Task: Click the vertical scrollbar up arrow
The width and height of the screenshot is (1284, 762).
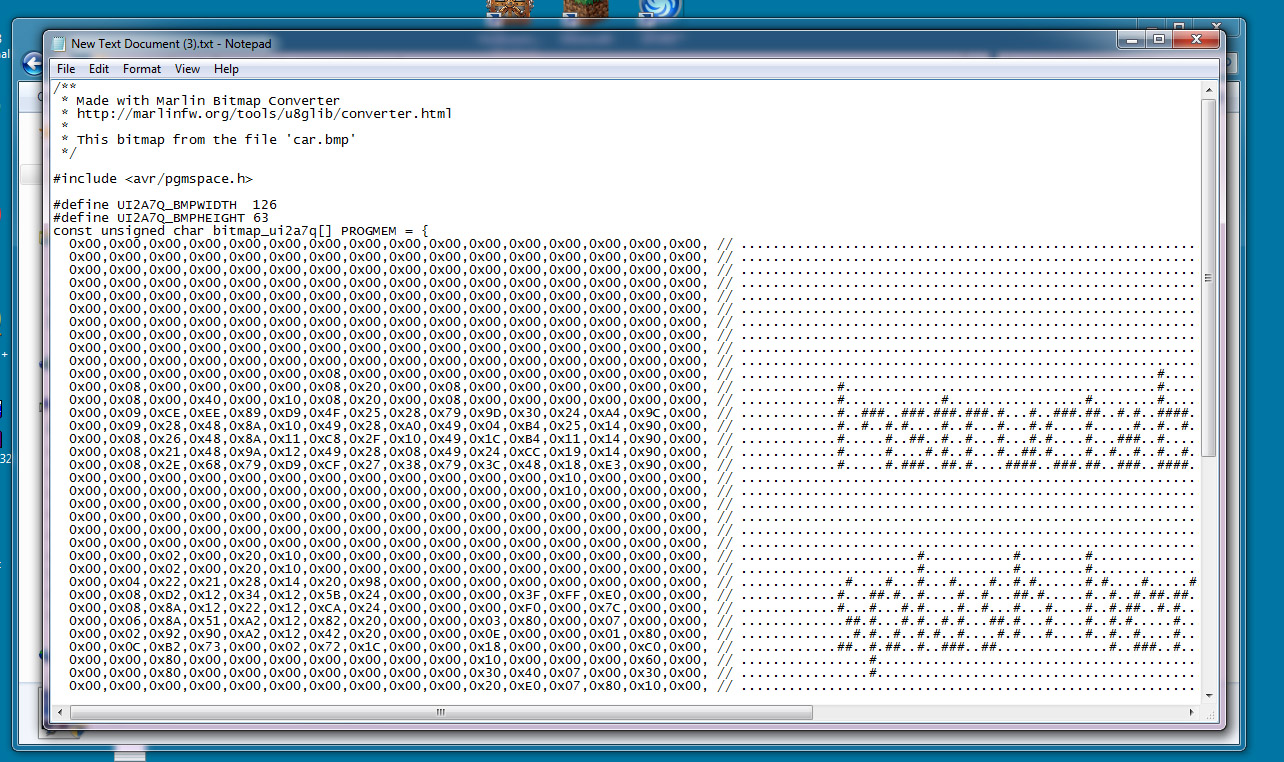Action: coord(1208,90)
